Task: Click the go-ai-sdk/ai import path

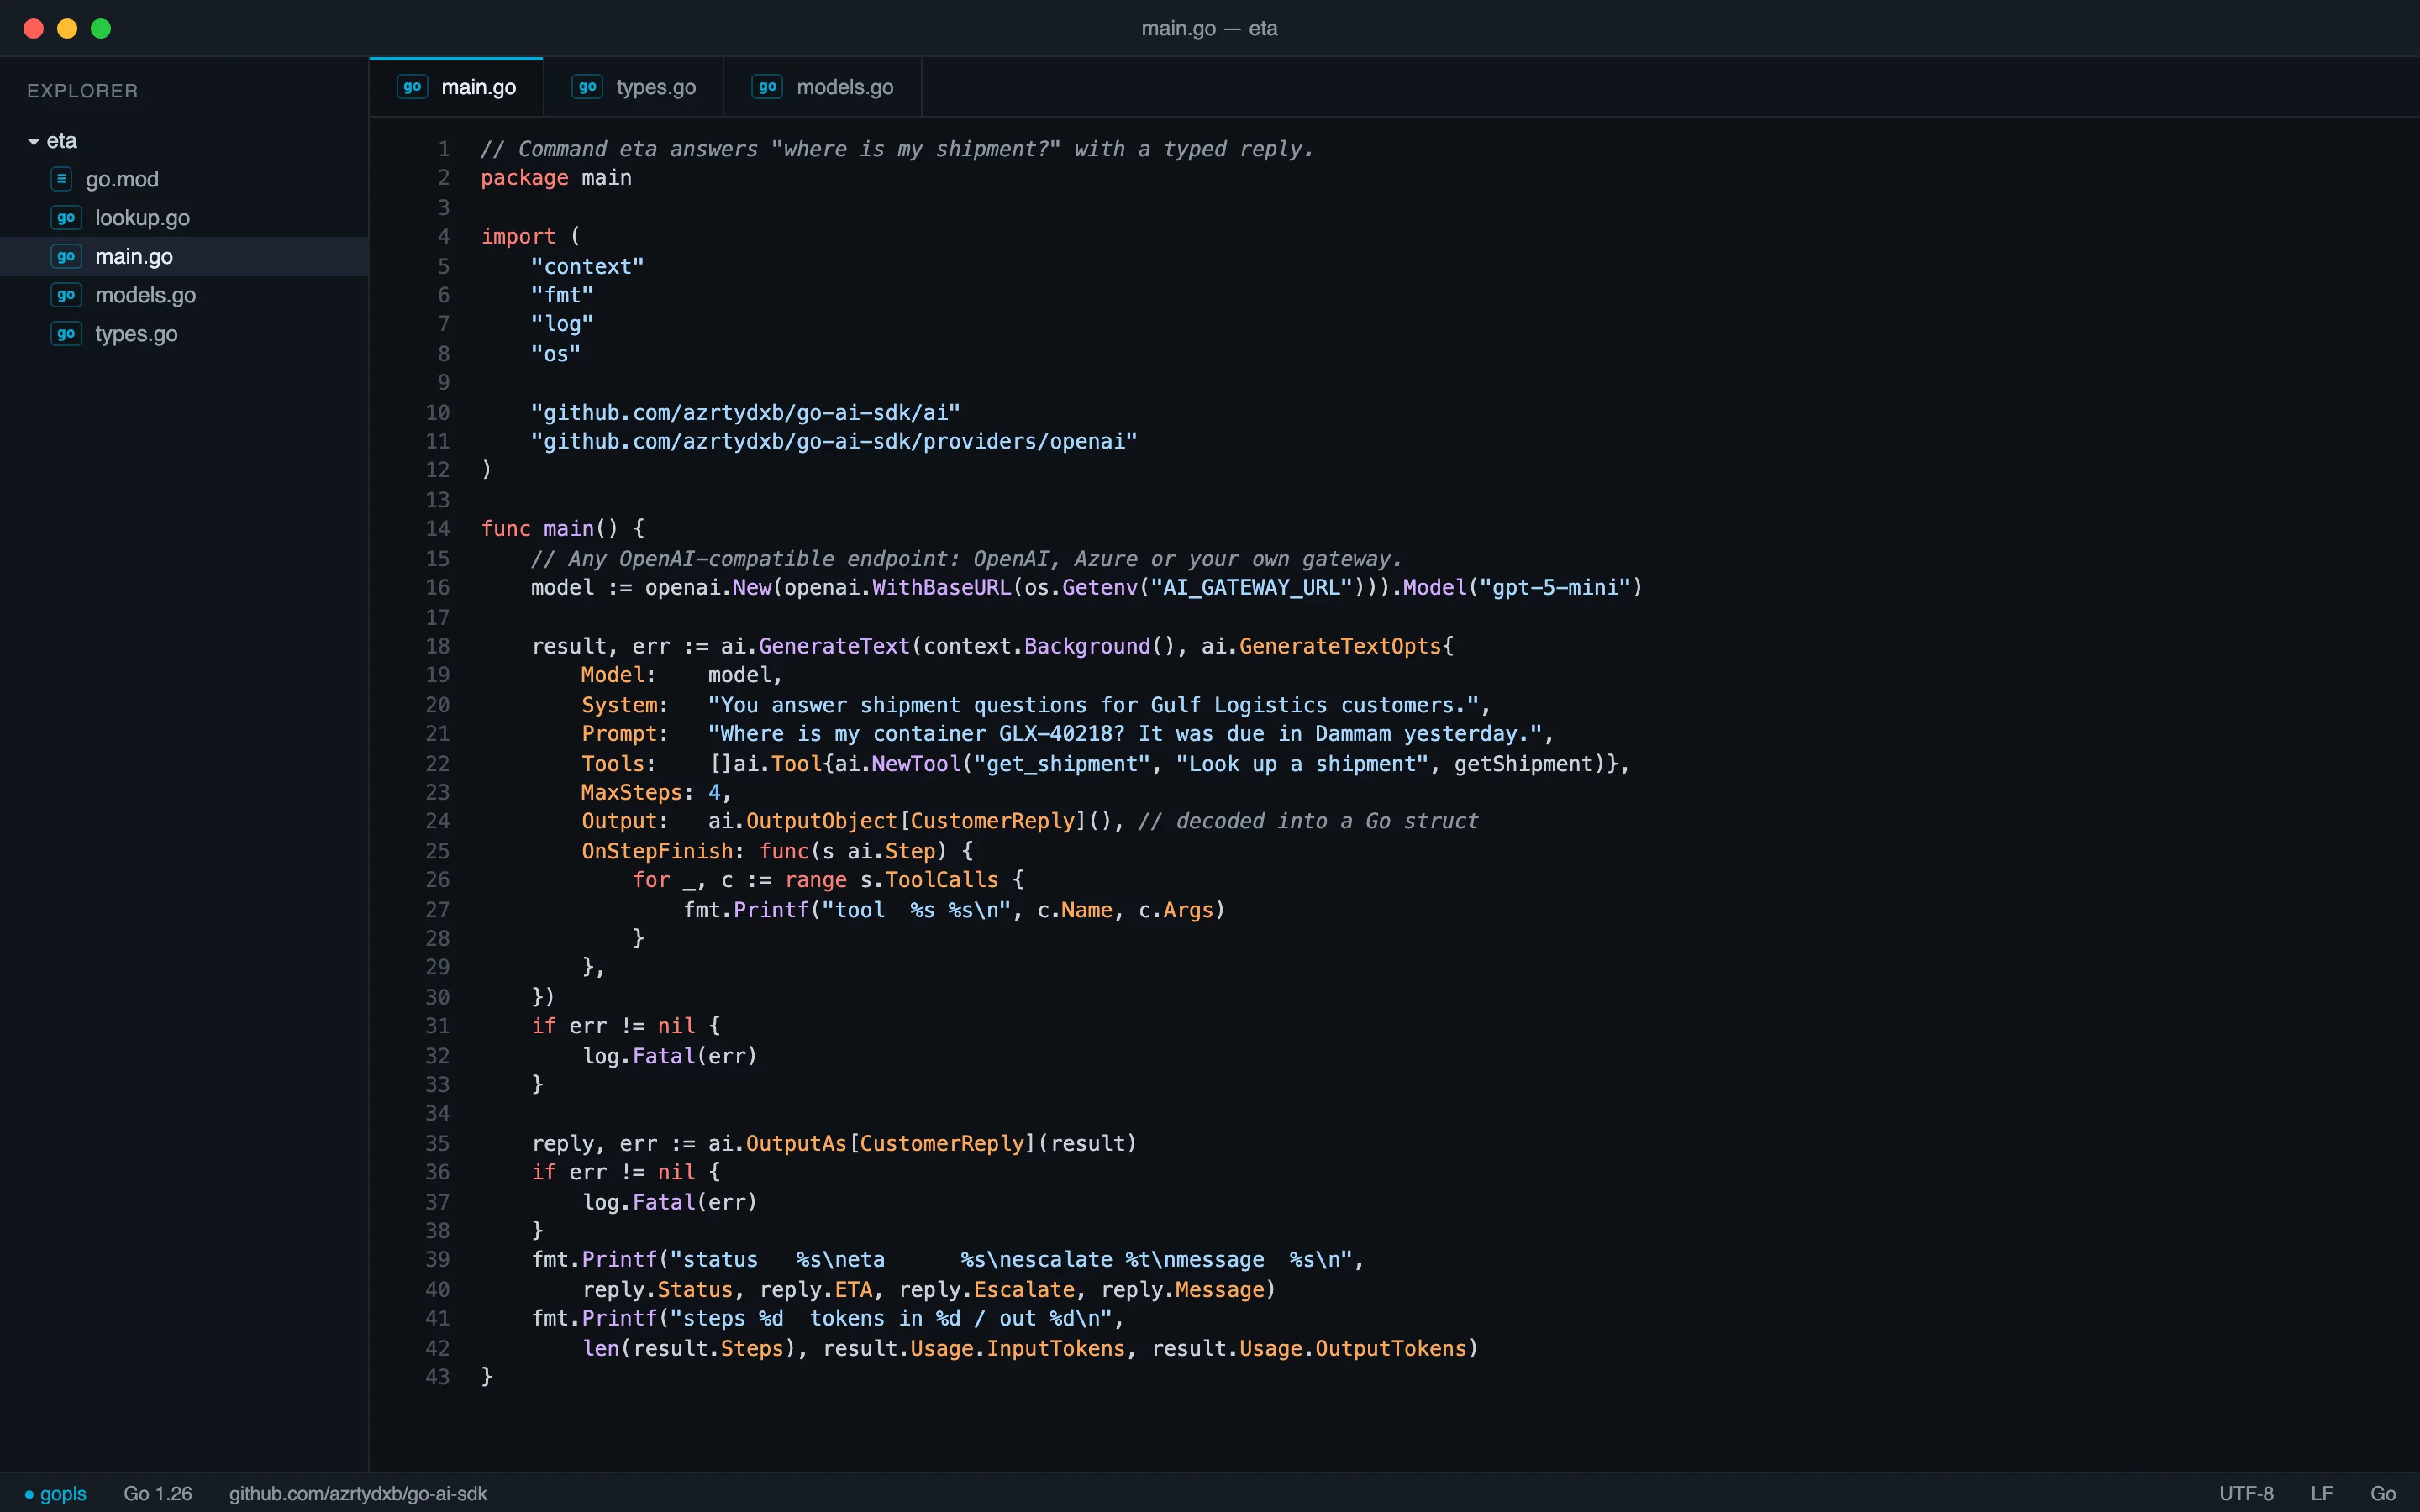Action: 745,413
